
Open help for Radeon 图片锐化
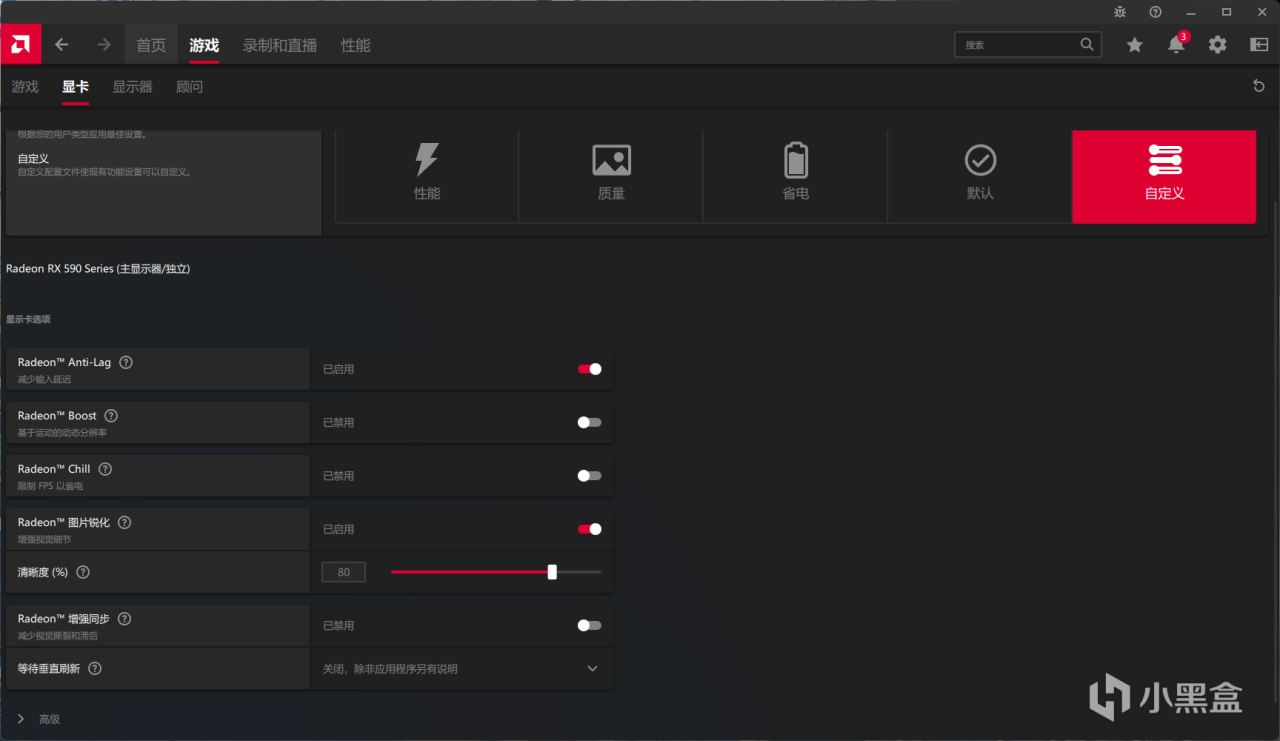[x=125, y=522]
